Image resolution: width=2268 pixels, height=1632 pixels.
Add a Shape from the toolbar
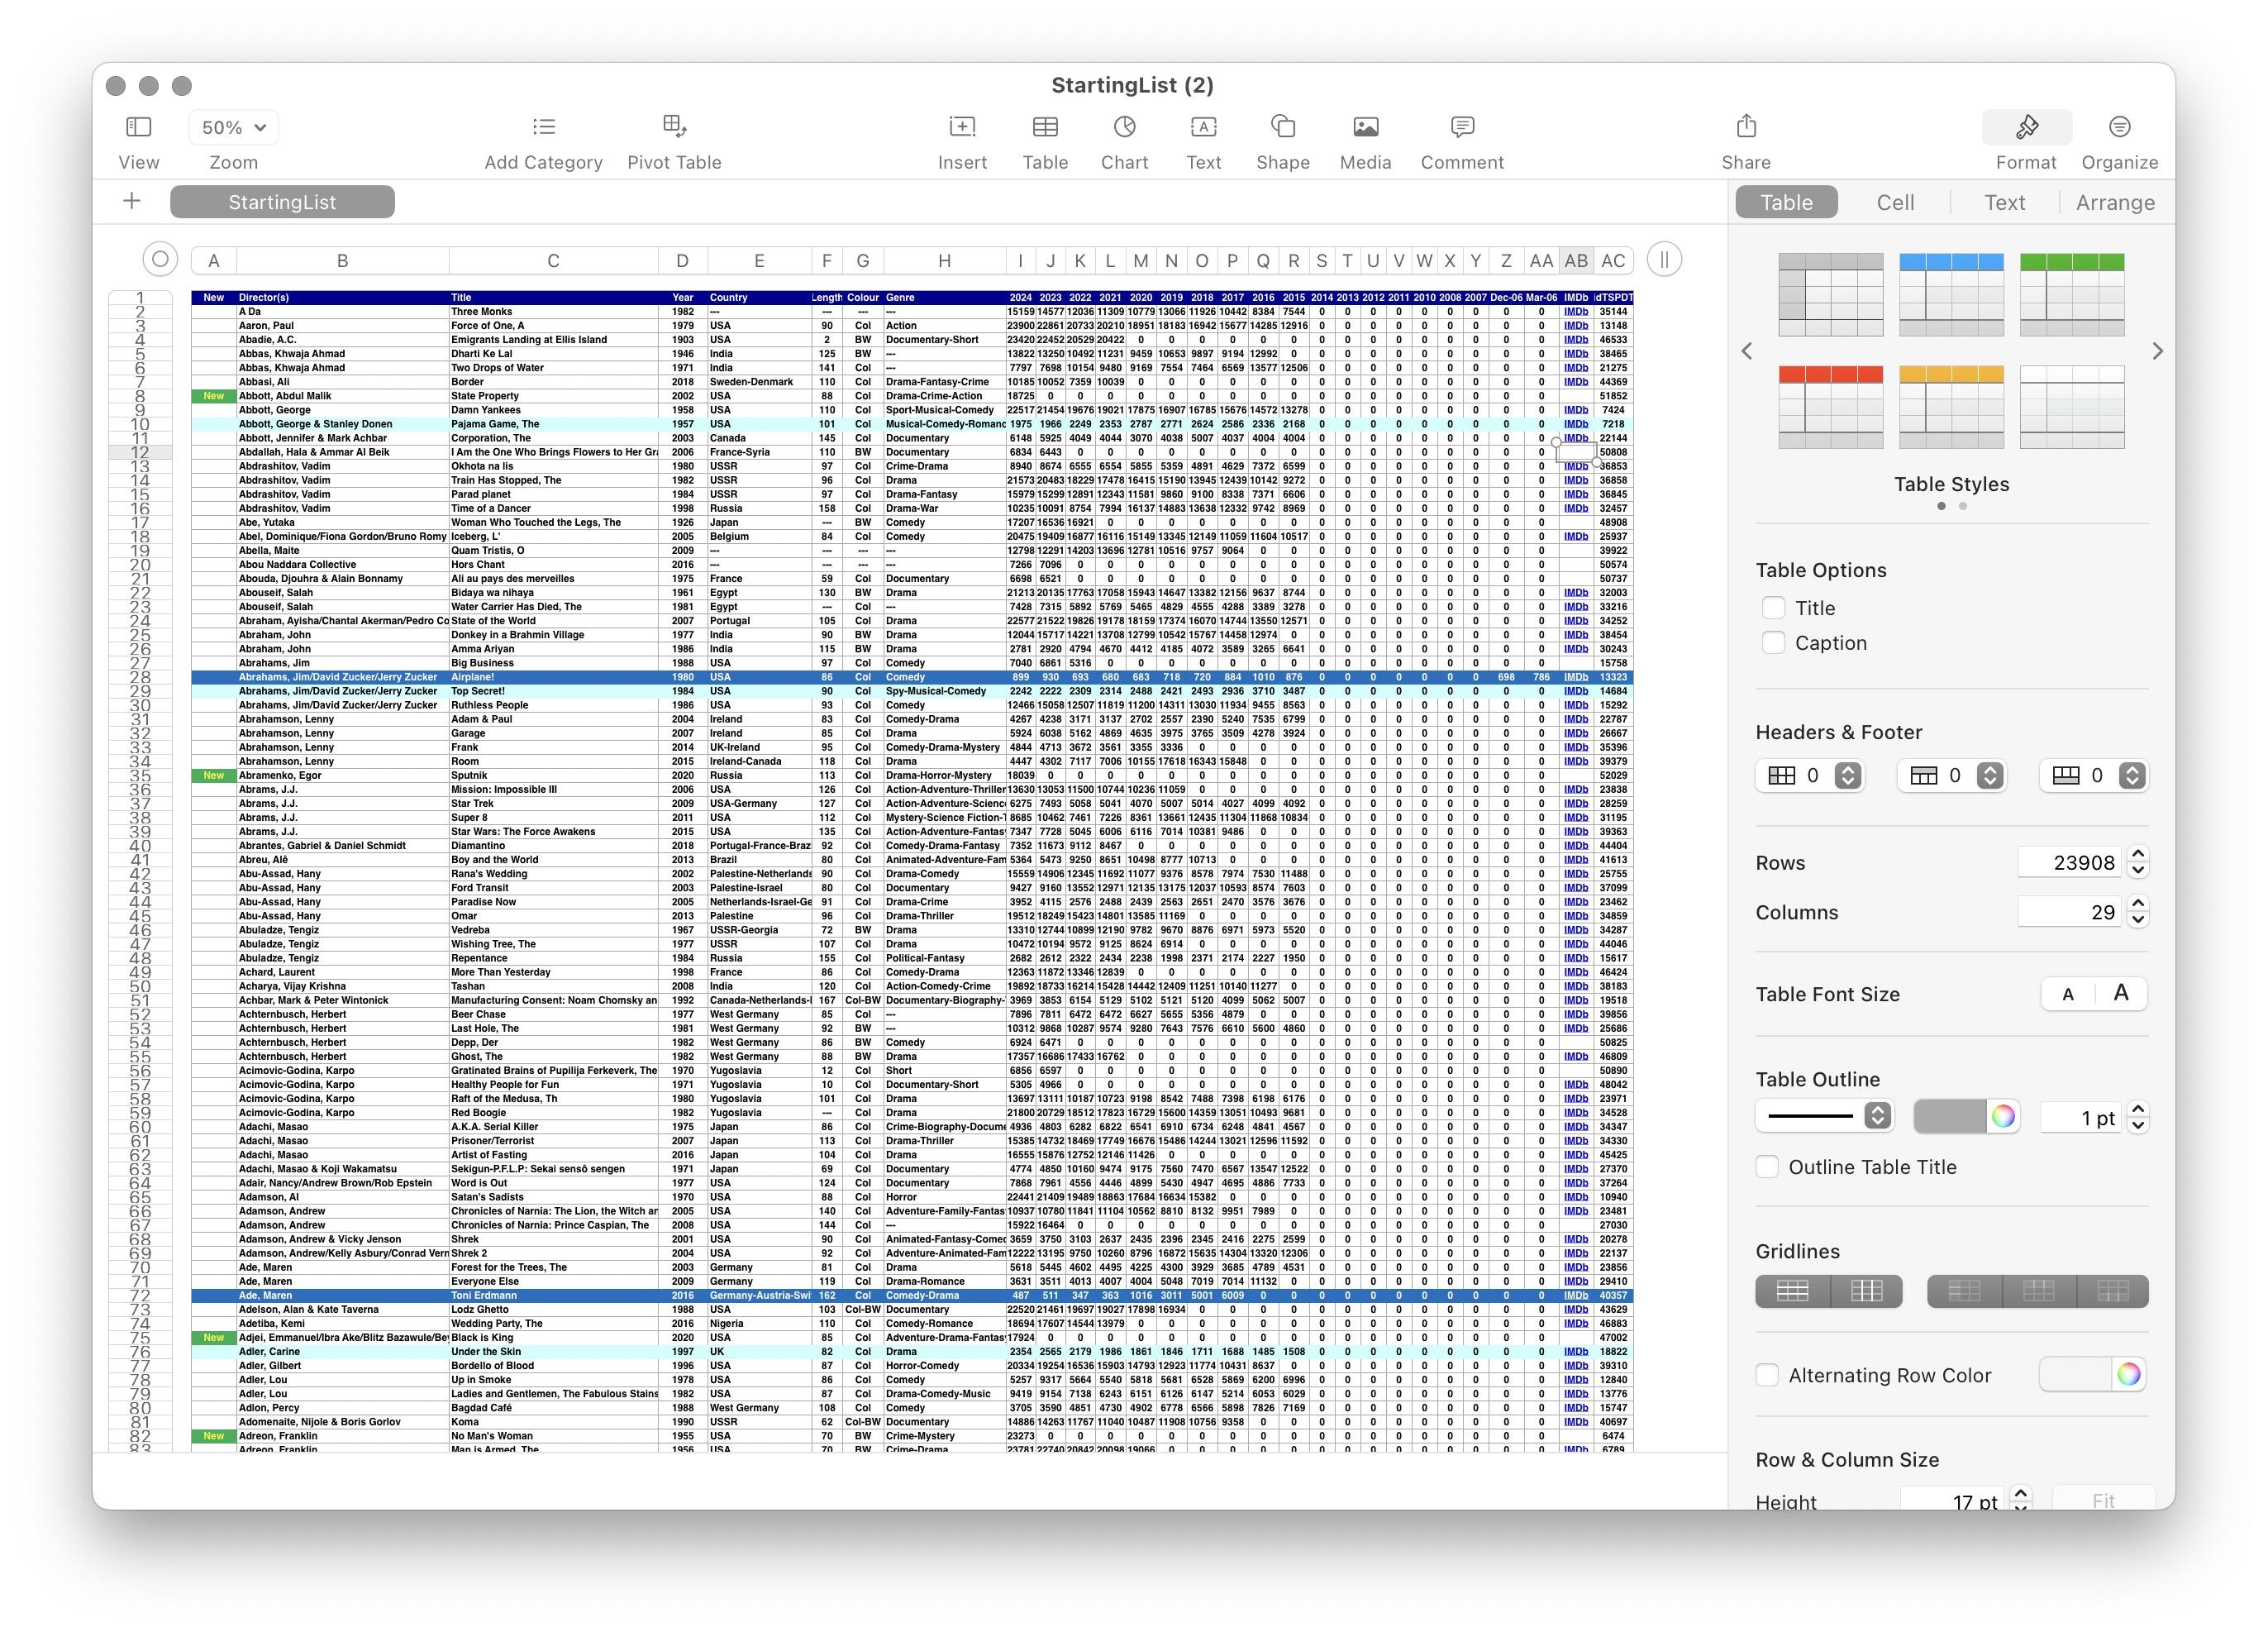(x=1282, y=127)
